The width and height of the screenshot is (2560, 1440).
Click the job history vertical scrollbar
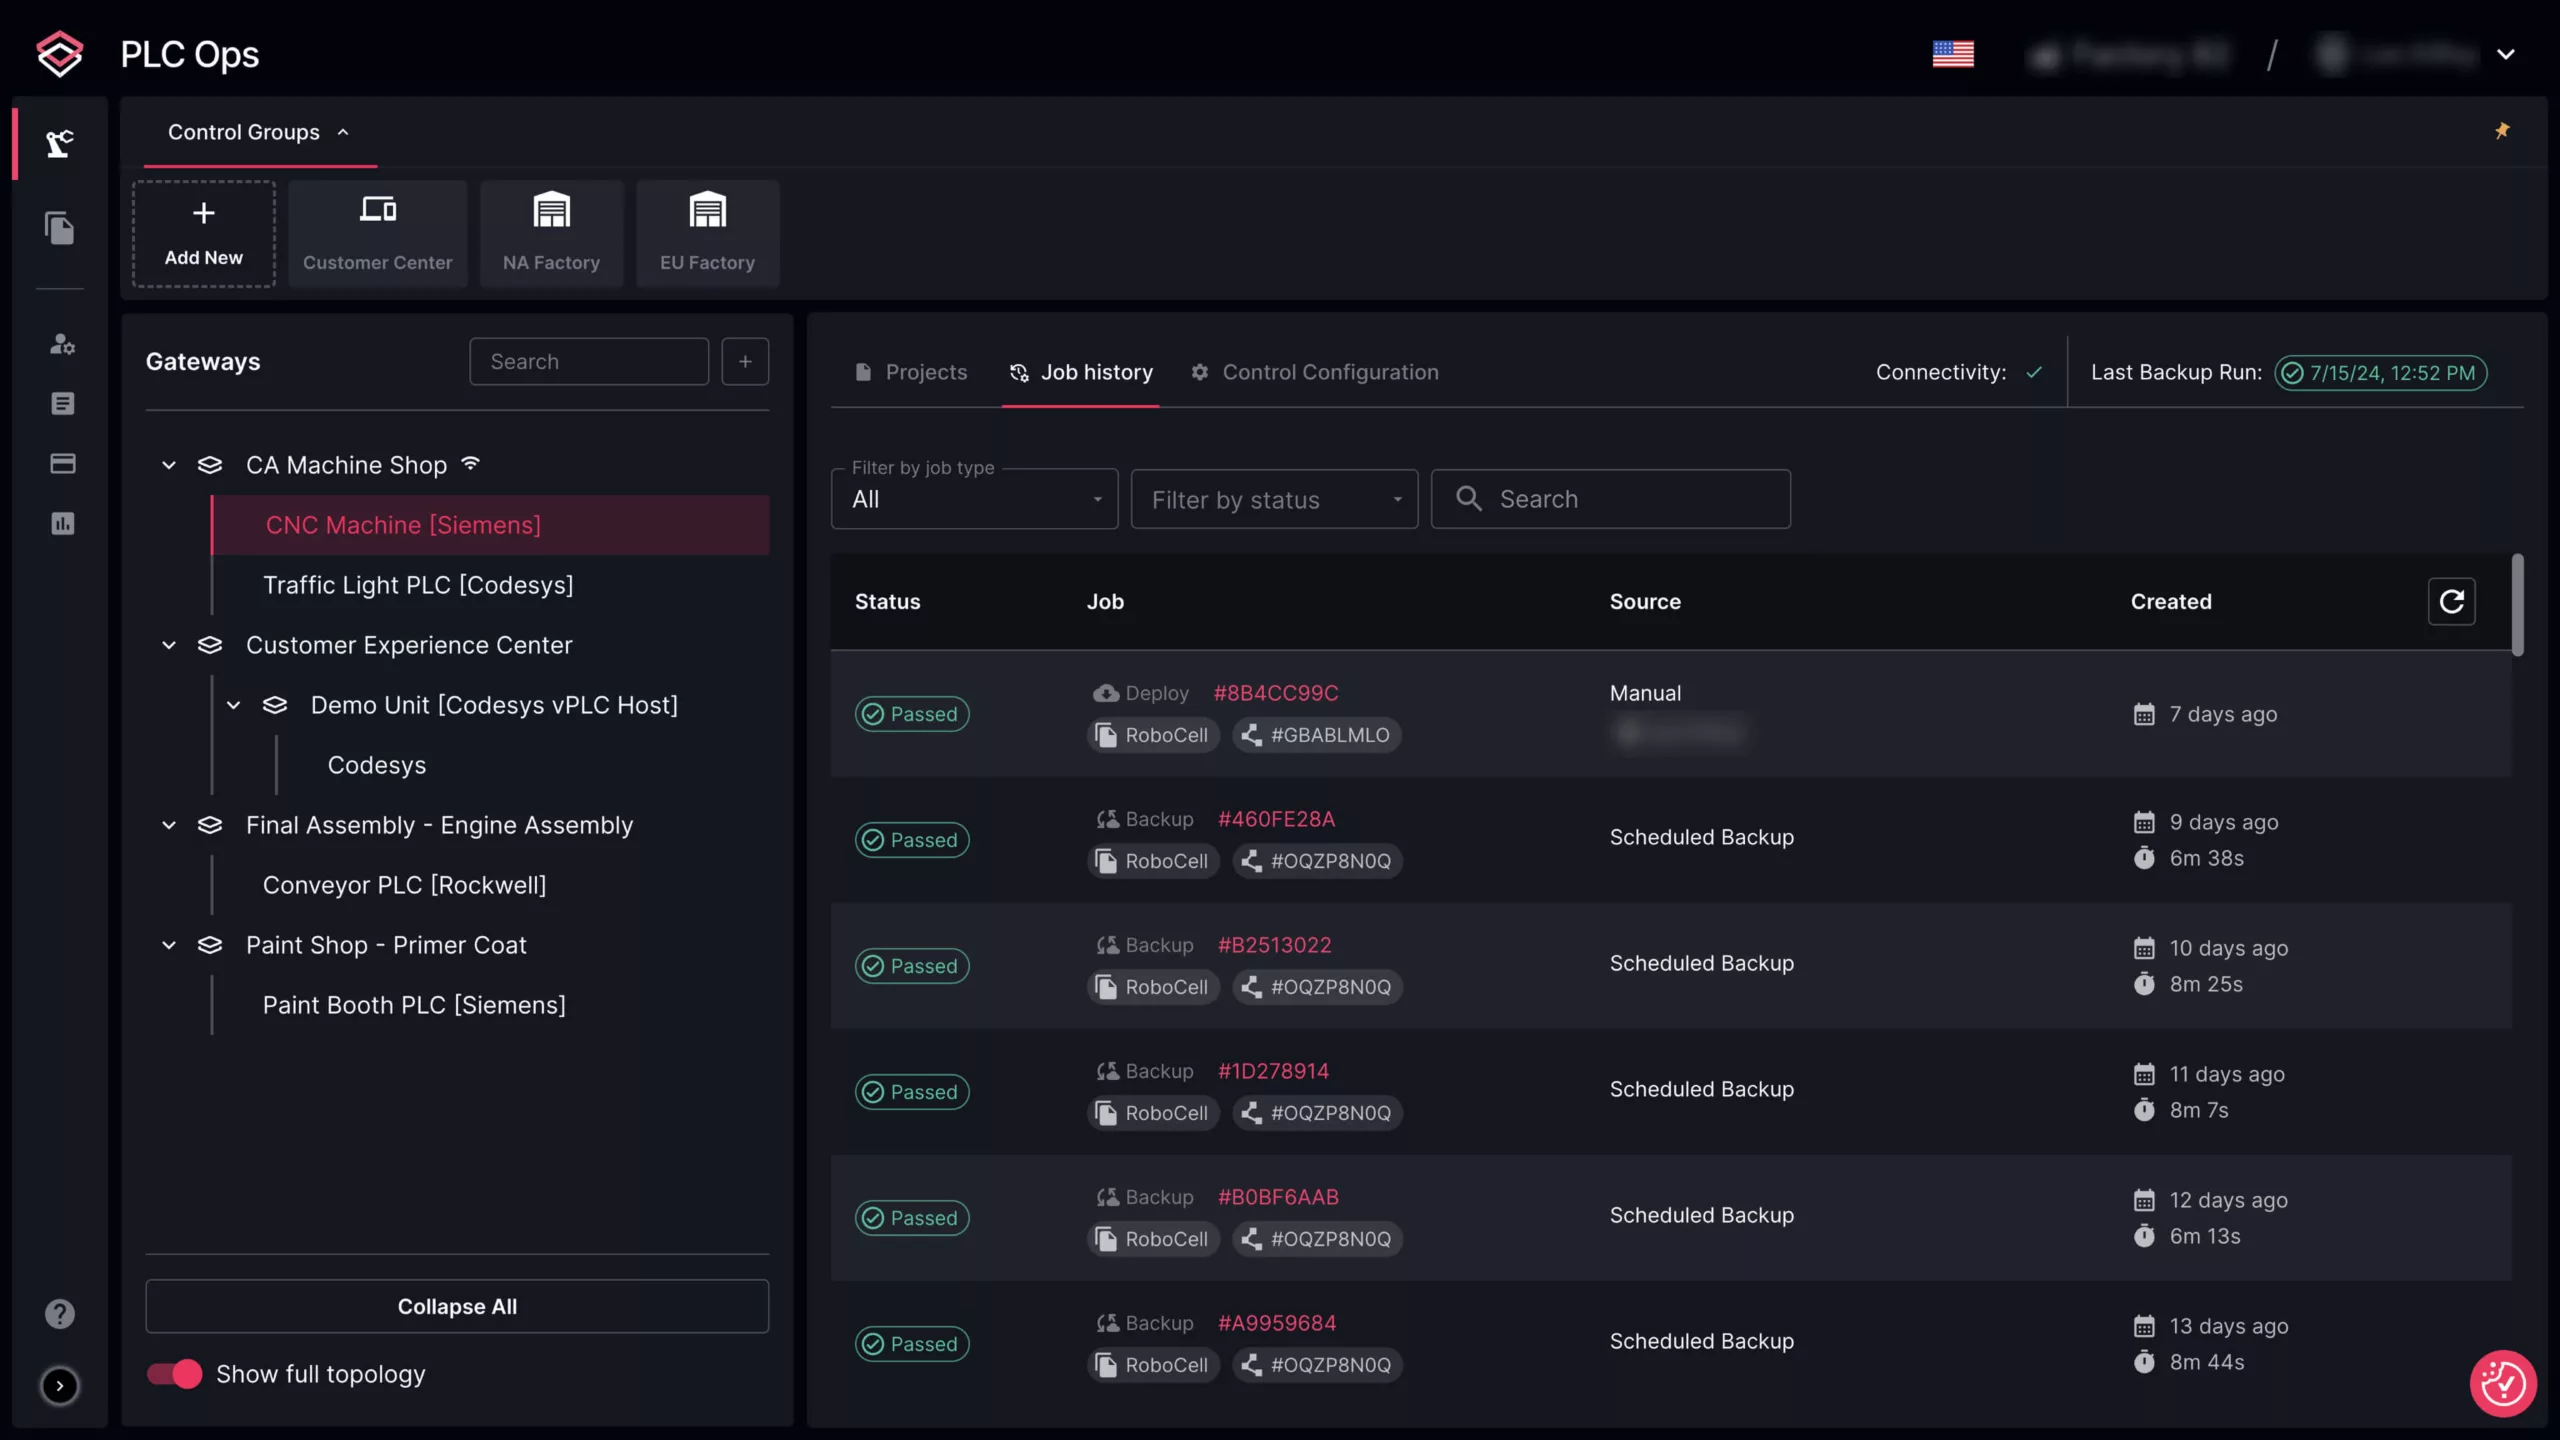coord(2517,605)
